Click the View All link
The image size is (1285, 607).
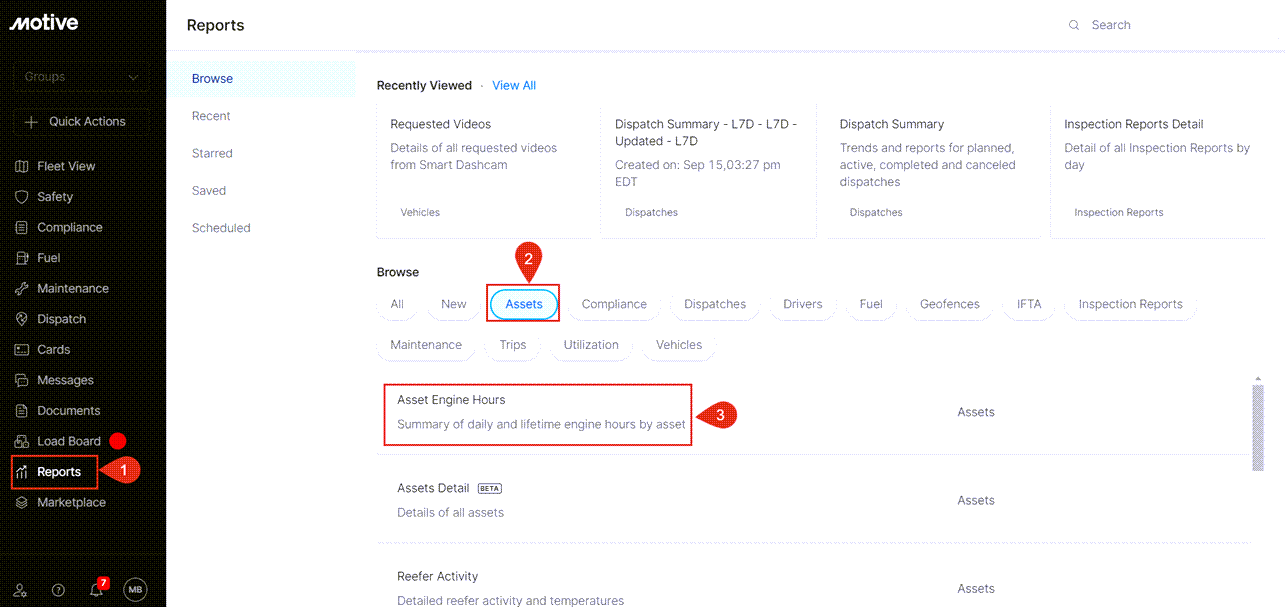pyautogui.click(x=514, y=86)
